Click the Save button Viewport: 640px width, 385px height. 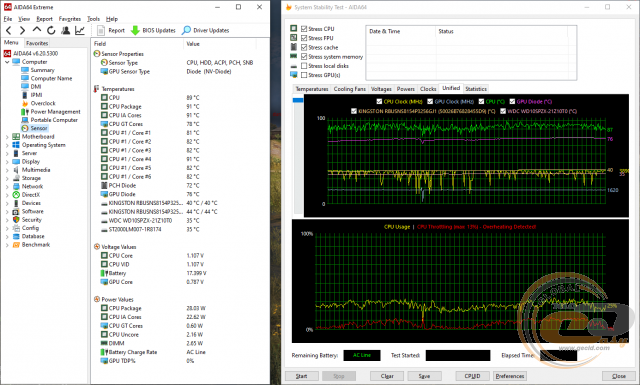click(424, 376)
